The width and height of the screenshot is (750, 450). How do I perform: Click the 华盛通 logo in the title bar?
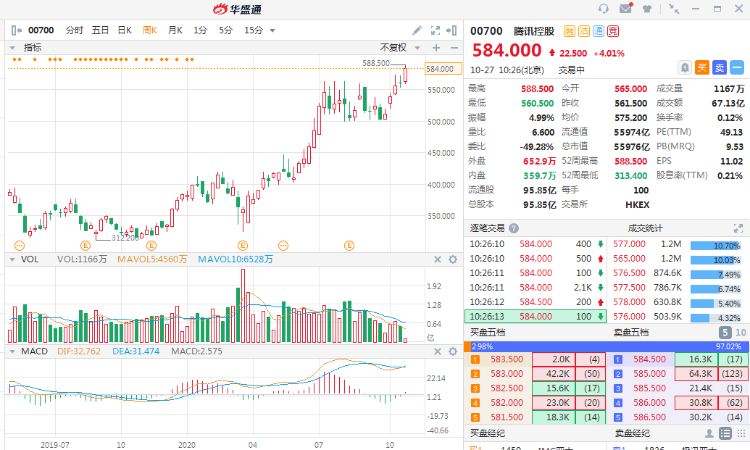[x=237, y=9]
